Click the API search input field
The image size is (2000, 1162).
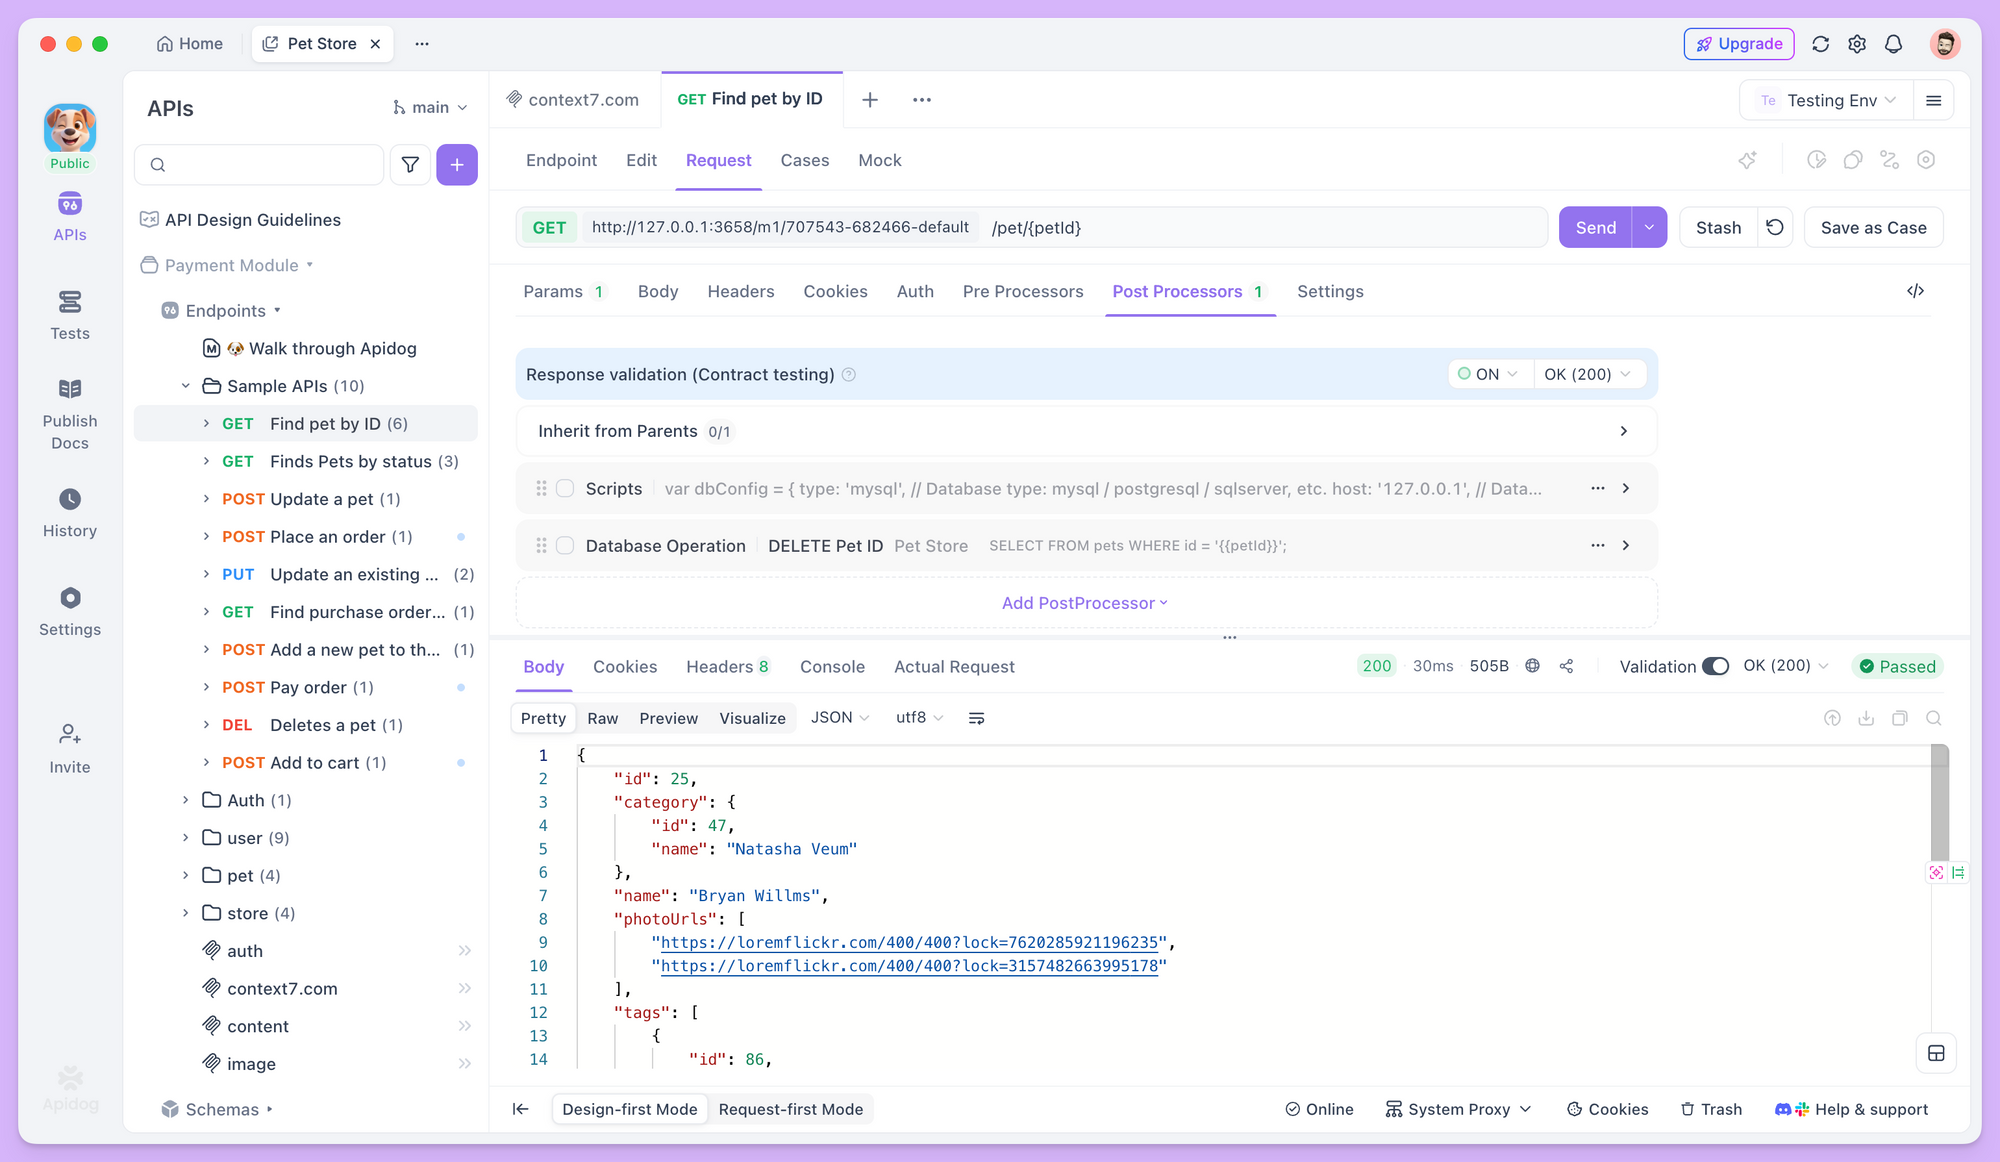pyautogui.click(x=260, y=165)
